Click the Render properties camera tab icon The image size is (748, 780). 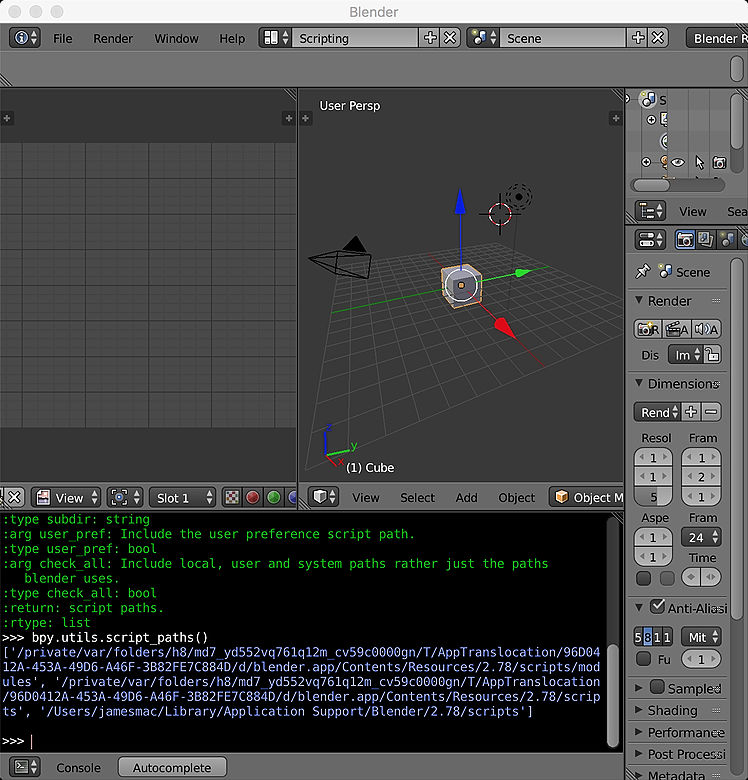685,240
